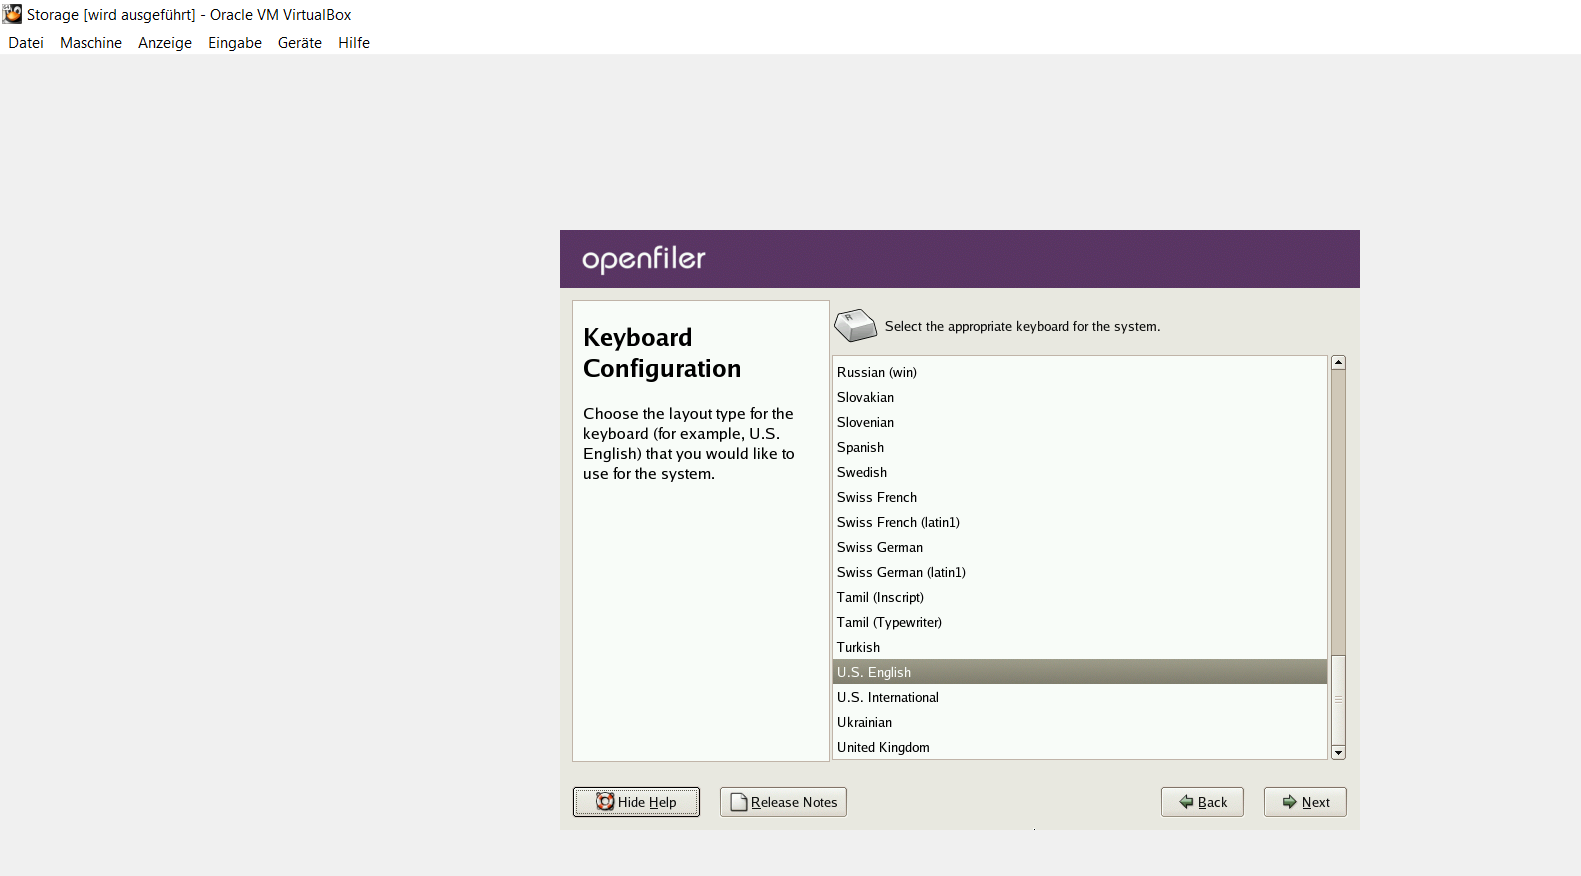The height and width of the screenshot is (876, 1581).
Task: Open the Datei menu
Action: [x=26, y=43]
